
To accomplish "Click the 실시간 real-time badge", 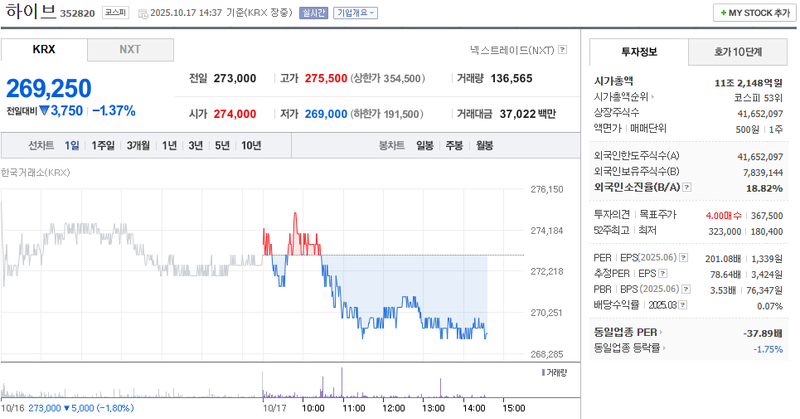I will (x=313, y=13).
